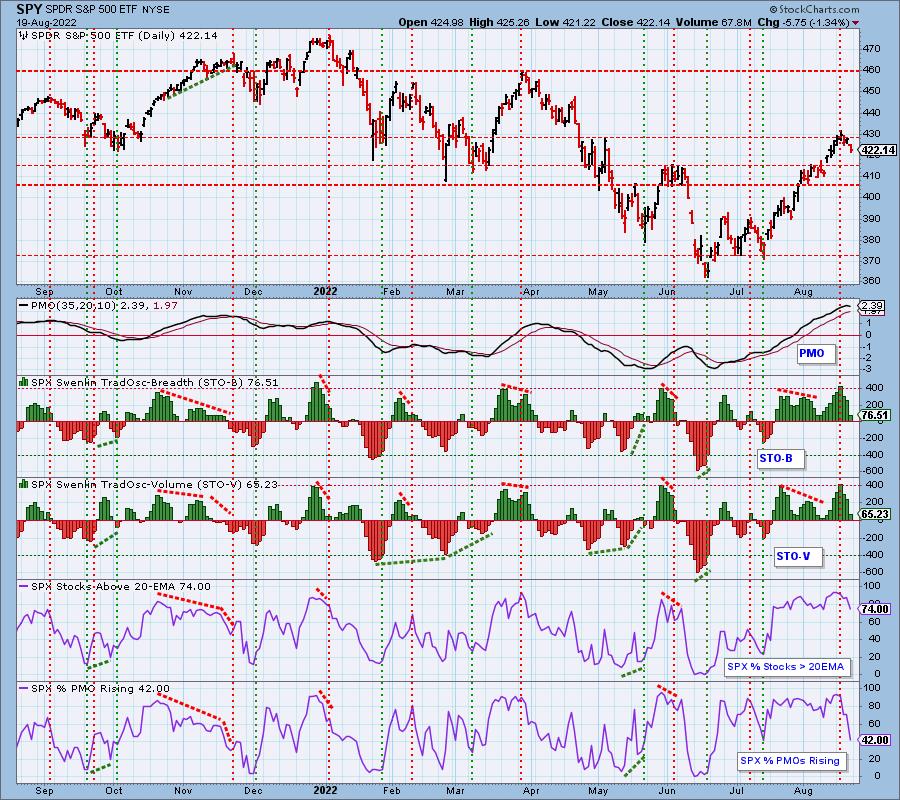Click the Aug label on top time axis
Viewport: 900px width, 800px height.
804,292
